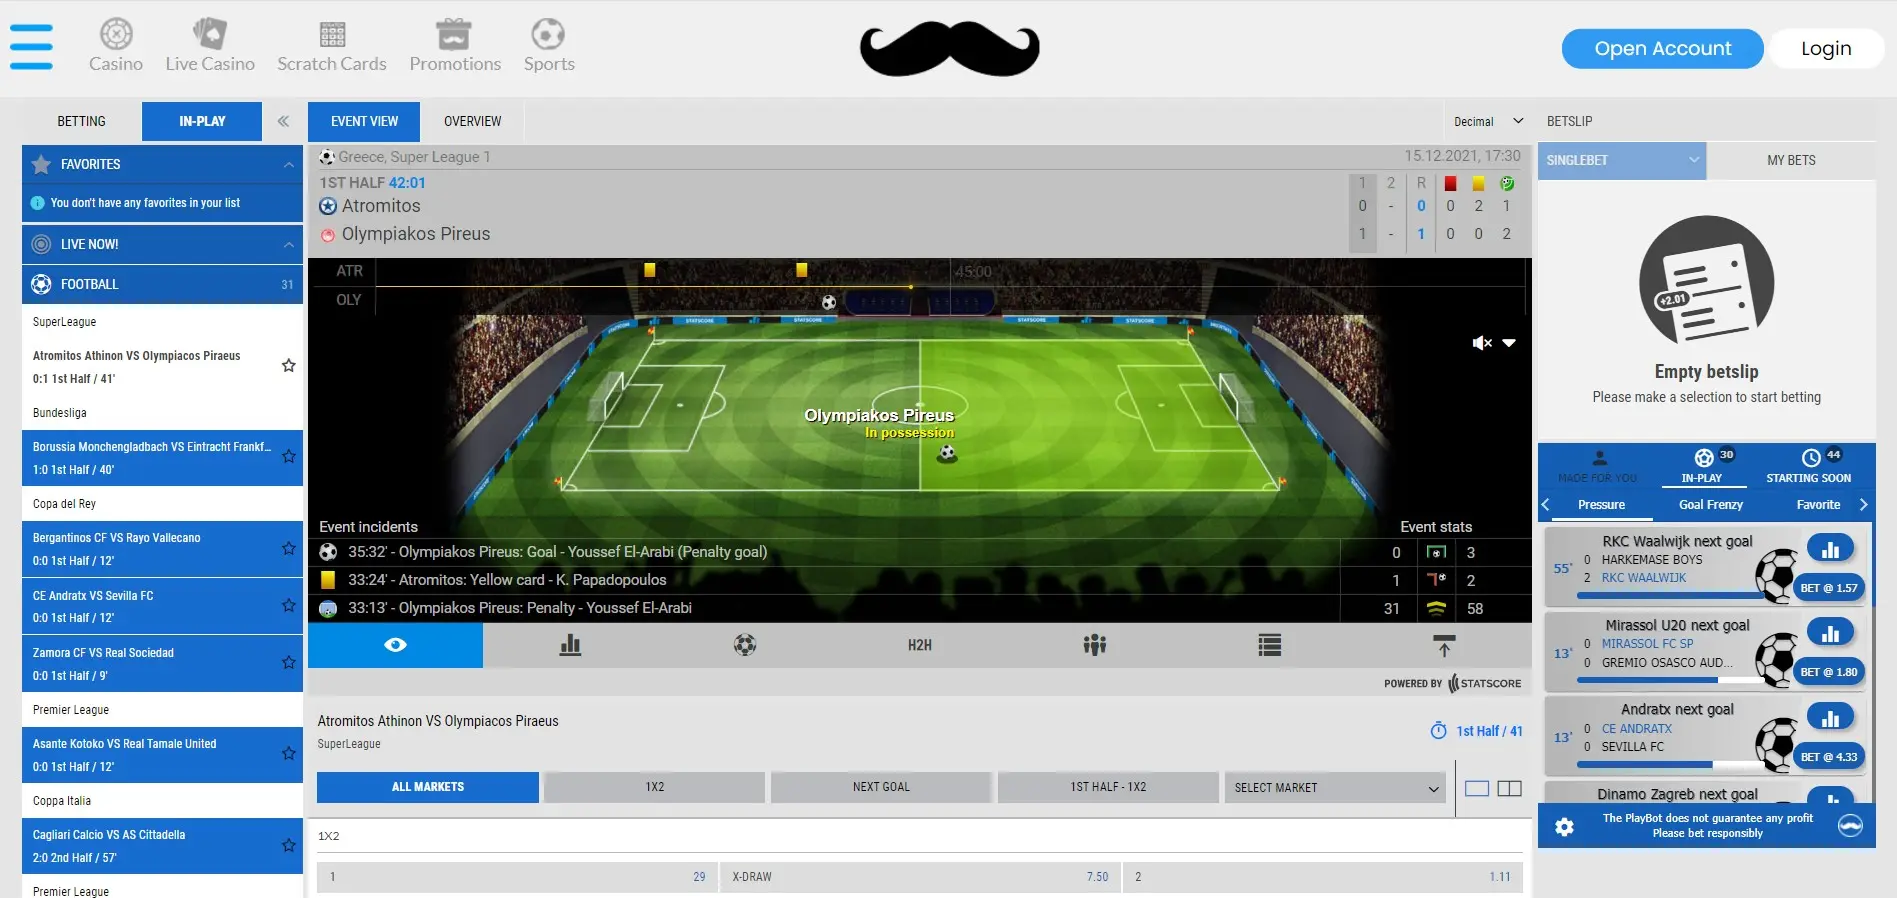
Task: Select the In-Play PlayBot tab
Action: 1702,467
